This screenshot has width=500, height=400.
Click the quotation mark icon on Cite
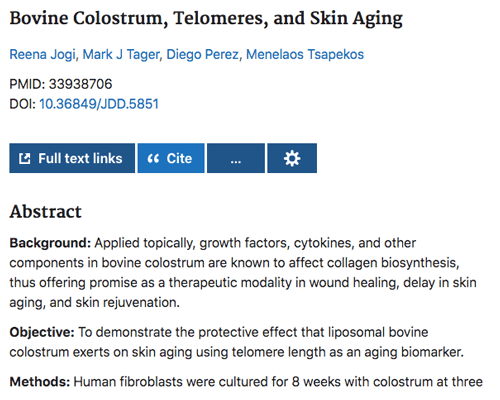(x=153, y=158)
